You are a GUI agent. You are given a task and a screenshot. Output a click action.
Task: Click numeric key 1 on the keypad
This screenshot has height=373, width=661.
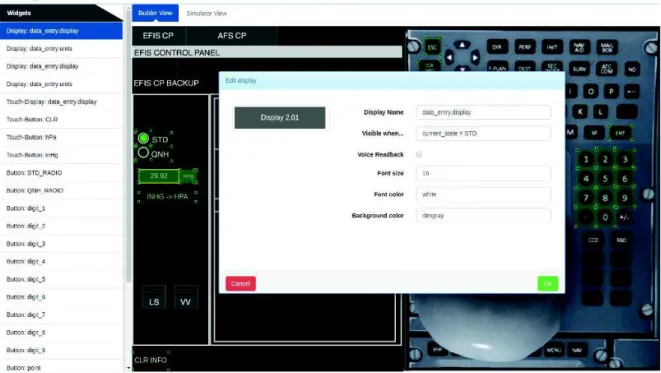586,159
